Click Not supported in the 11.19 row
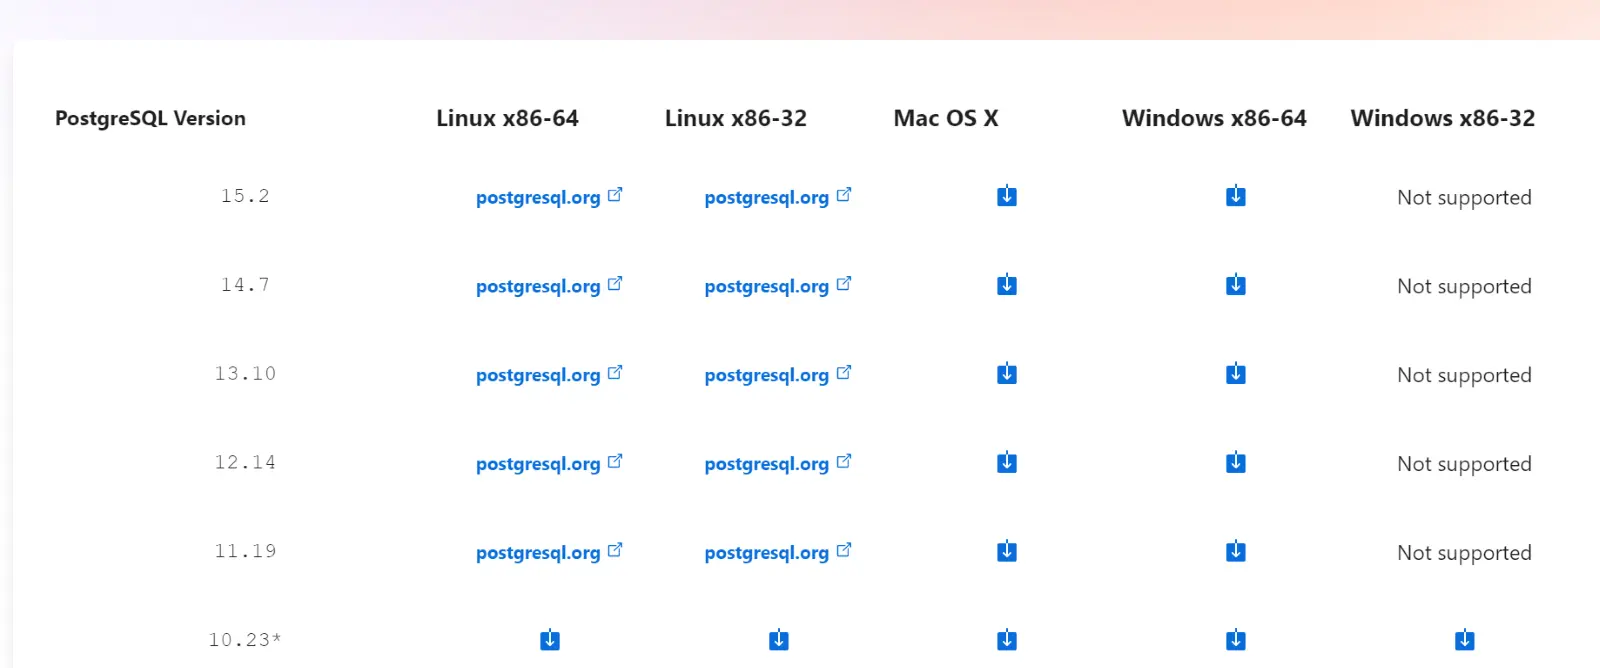 pyautogui.click(x=1464, y=553)
